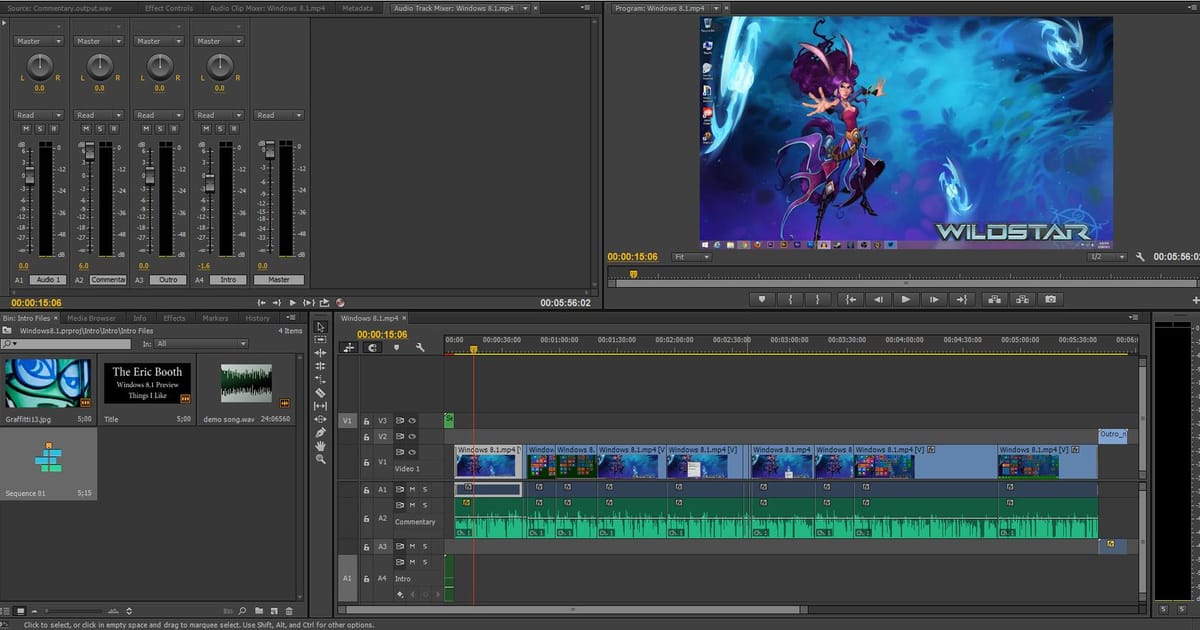Select the Zoom tool magnifier

click(320, 459)
